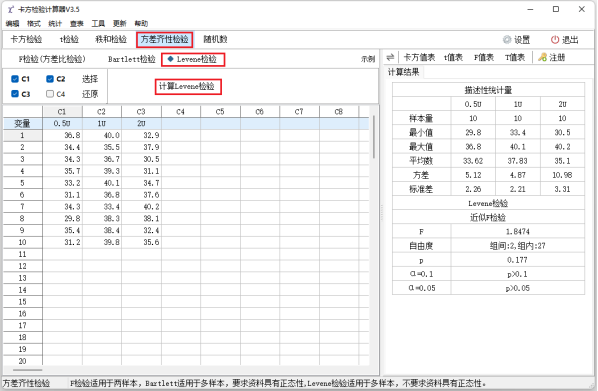This screenshot has width=598, height=391.
Task: Click the 示例 link
Action: tap(368, 59)
